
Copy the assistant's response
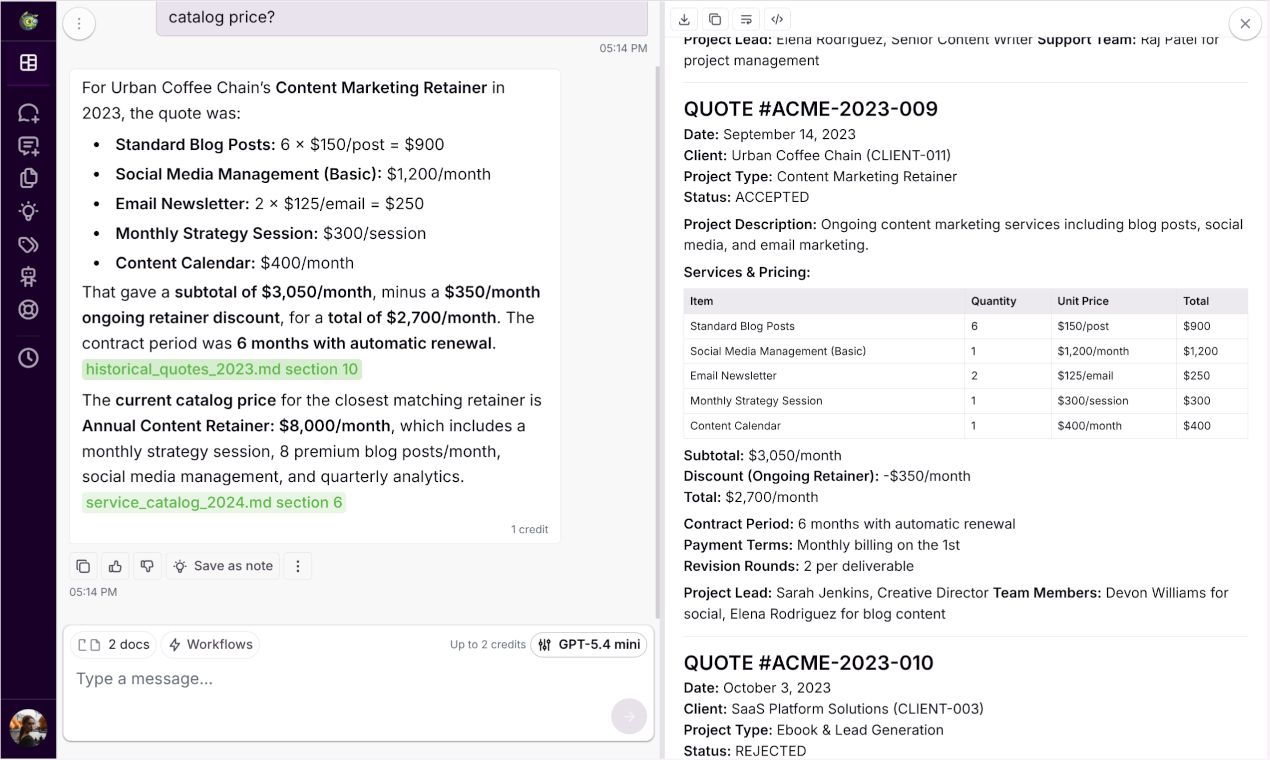pyautogui.click(x=83, y=566)
